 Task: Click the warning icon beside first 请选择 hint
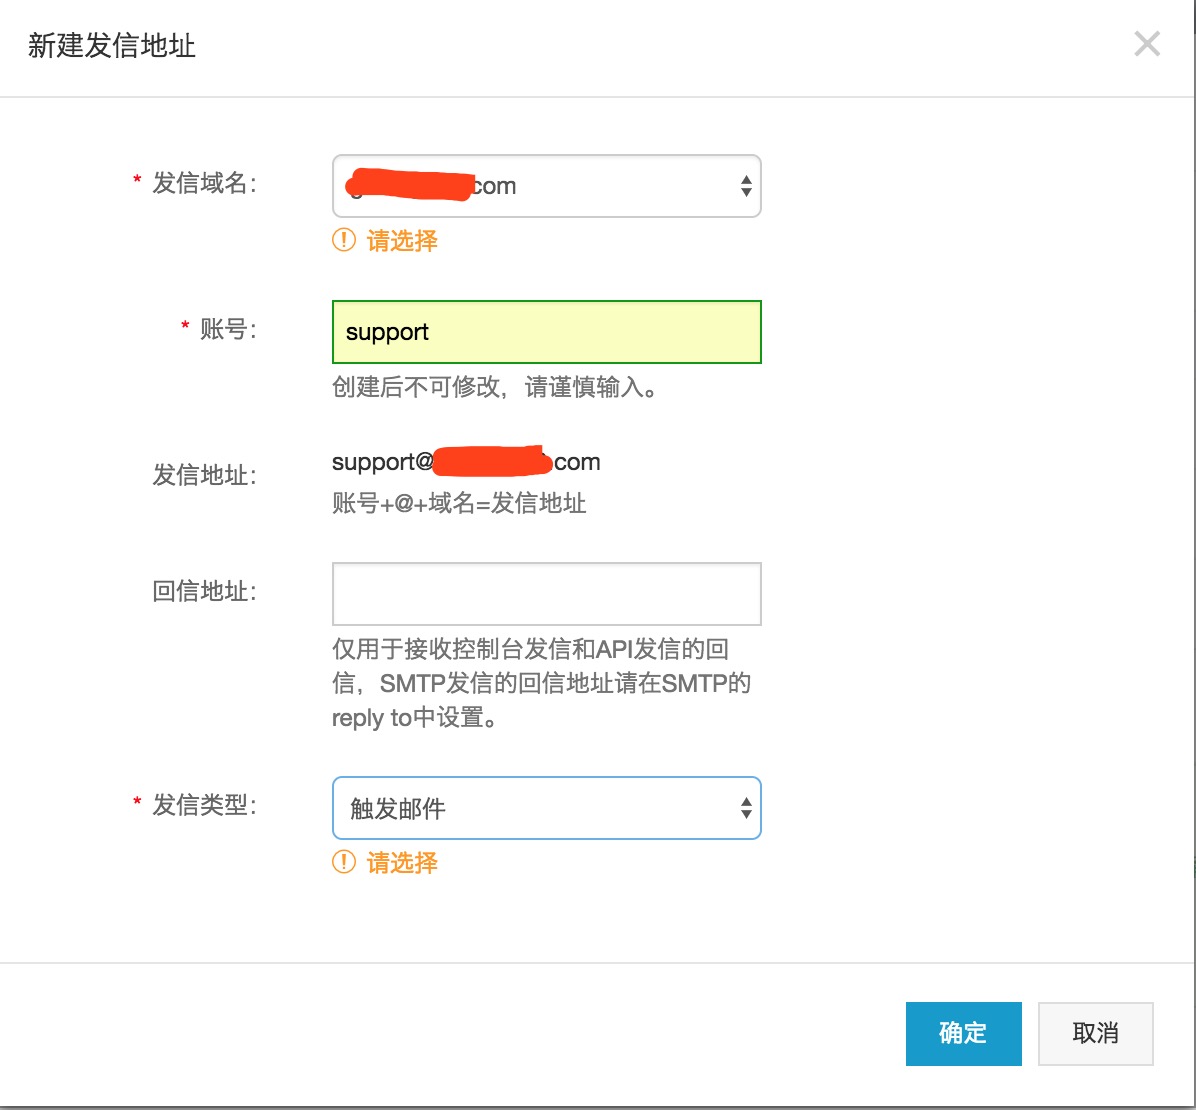[344, 240]
